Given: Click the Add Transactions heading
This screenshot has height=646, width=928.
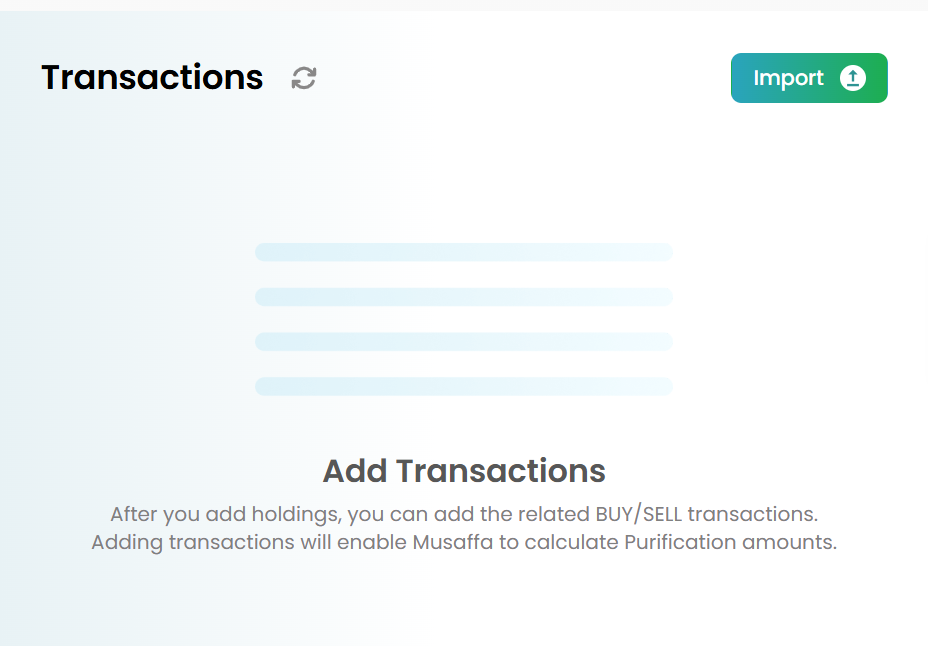Looking at the screenshot, I should (x=464, y=471).
